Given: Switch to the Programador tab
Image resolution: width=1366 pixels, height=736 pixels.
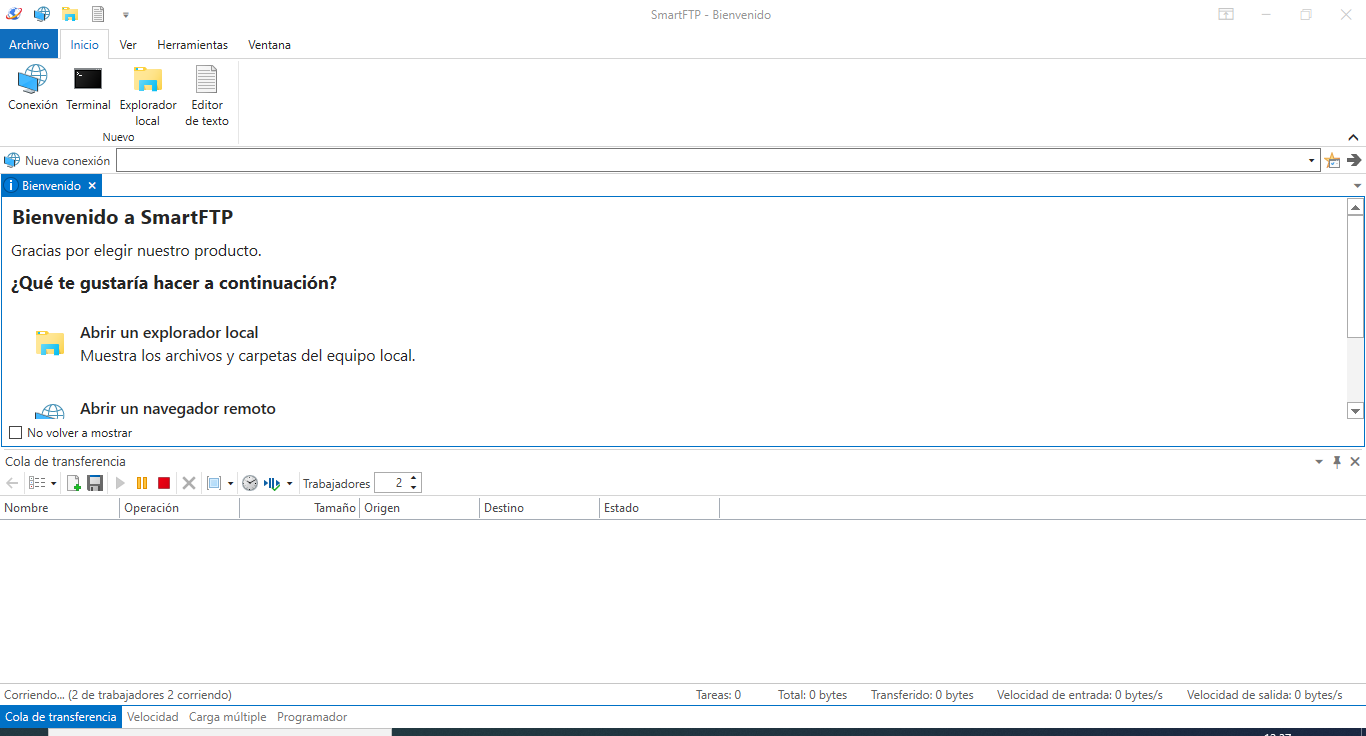Looking at the screenshot, I should [x=312, y=717].
